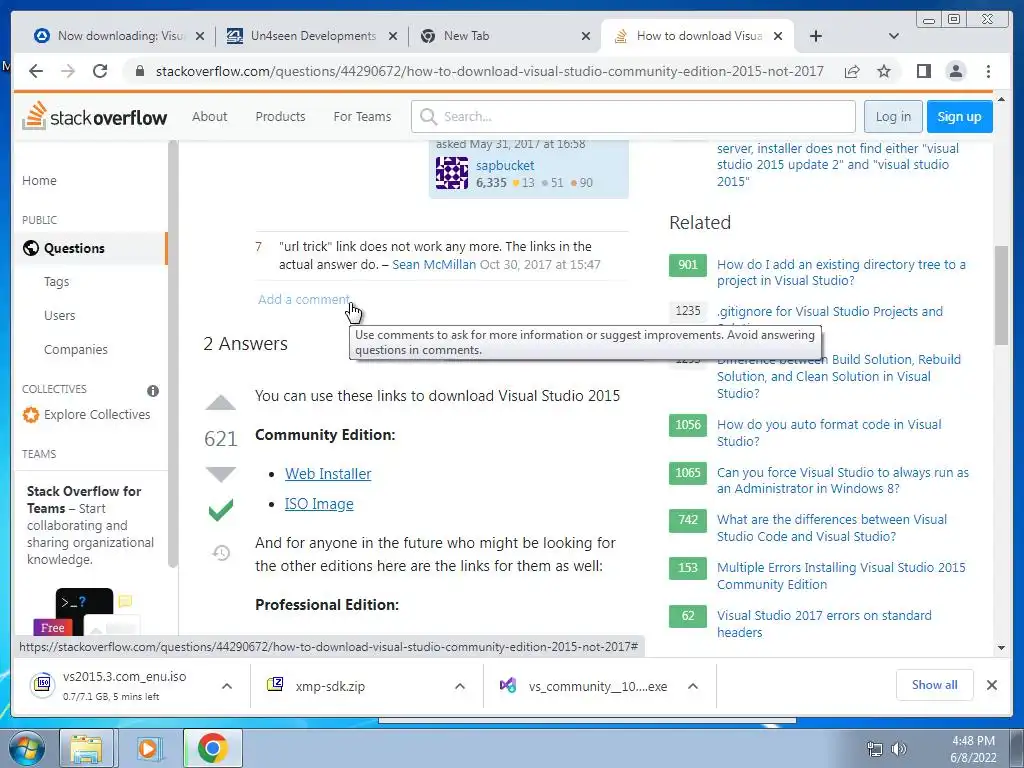This screenshot has height=768, width=1024.
Task: Open Chrome's three-dot menu
Action: (988, 71)
